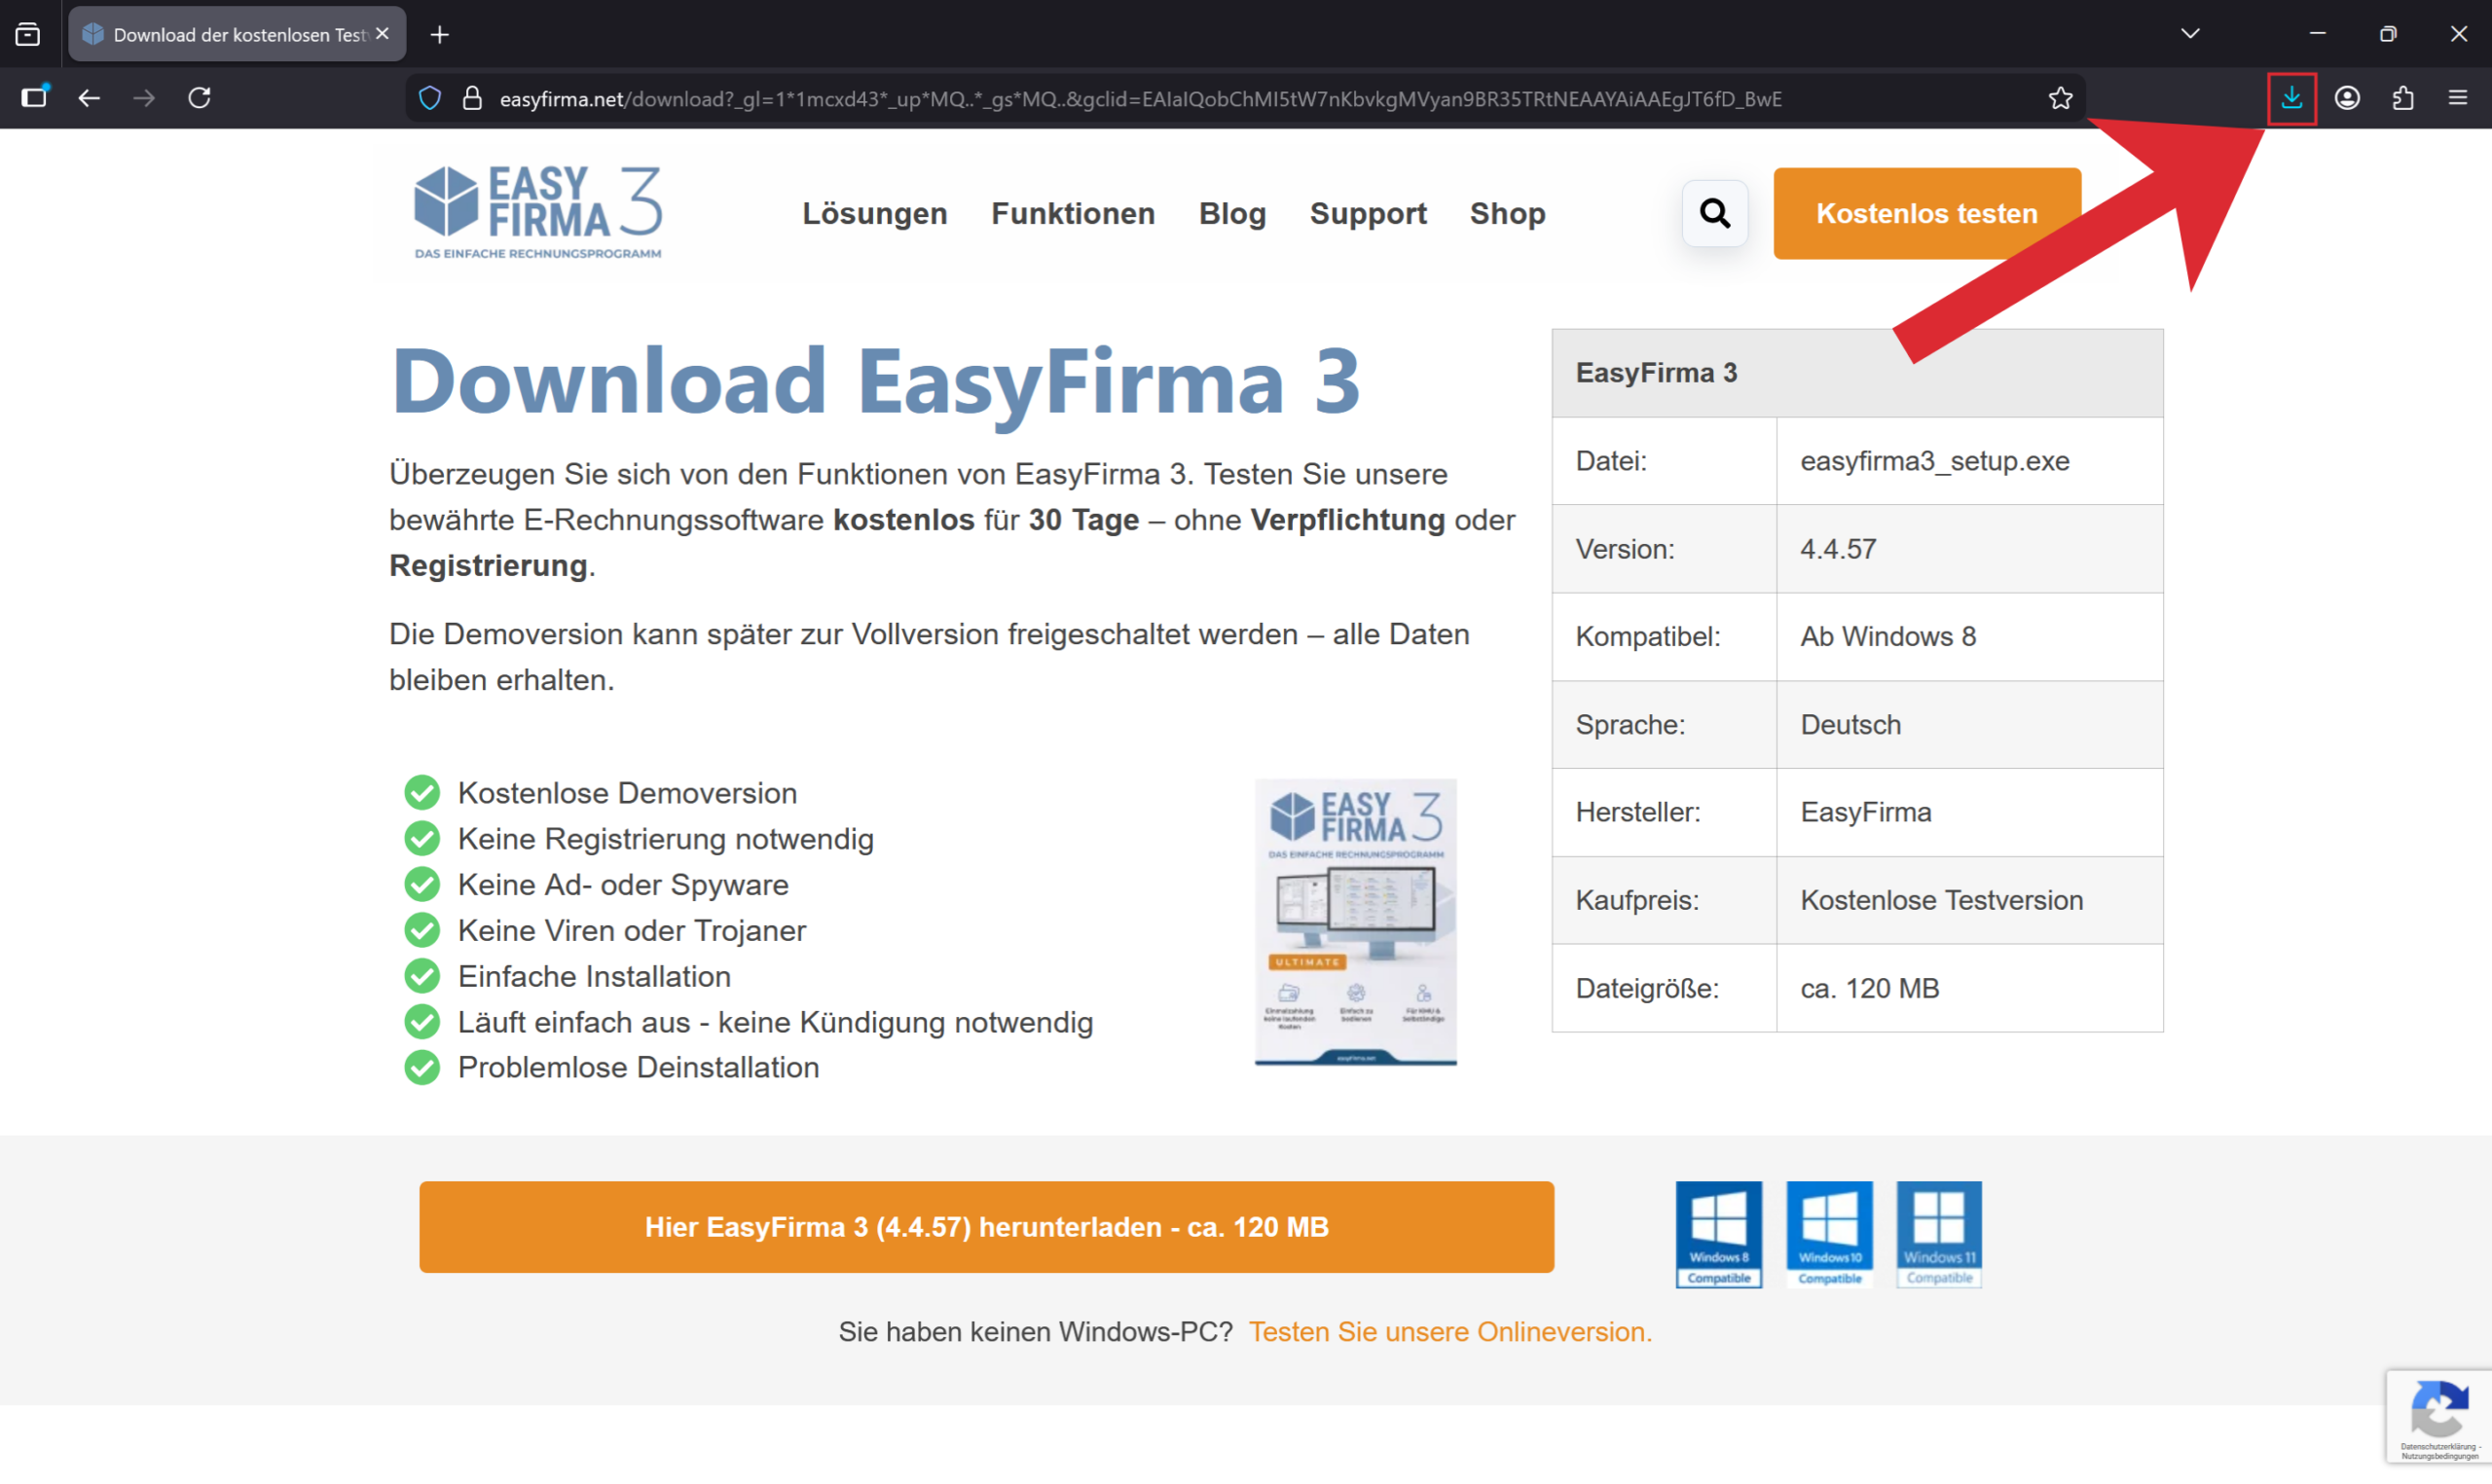
Task: Go back to the previous page
Action: click(89, 98)
